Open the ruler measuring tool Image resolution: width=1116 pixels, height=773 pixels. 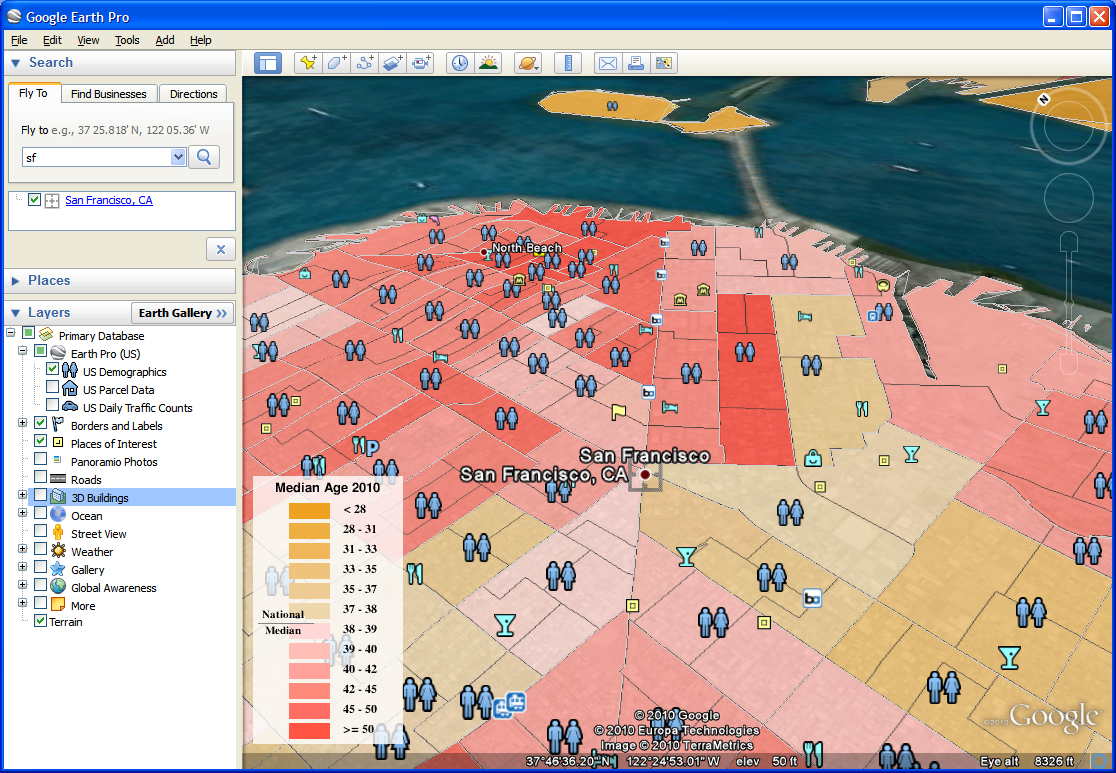point(568,63)
